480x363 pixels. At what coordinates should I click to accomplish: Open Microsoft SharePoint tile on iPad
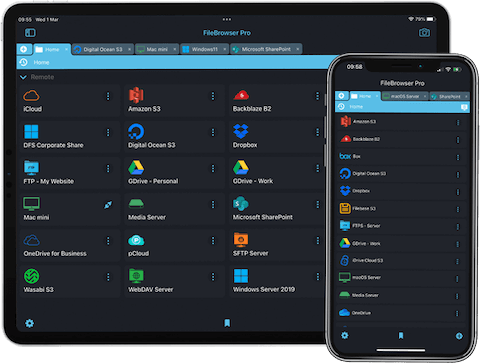pos(277,209)
